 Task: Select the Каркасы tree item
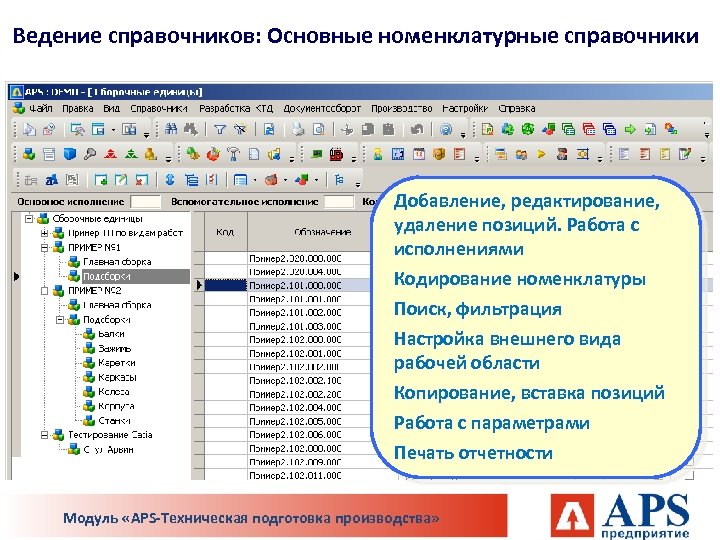click(117, 377)
